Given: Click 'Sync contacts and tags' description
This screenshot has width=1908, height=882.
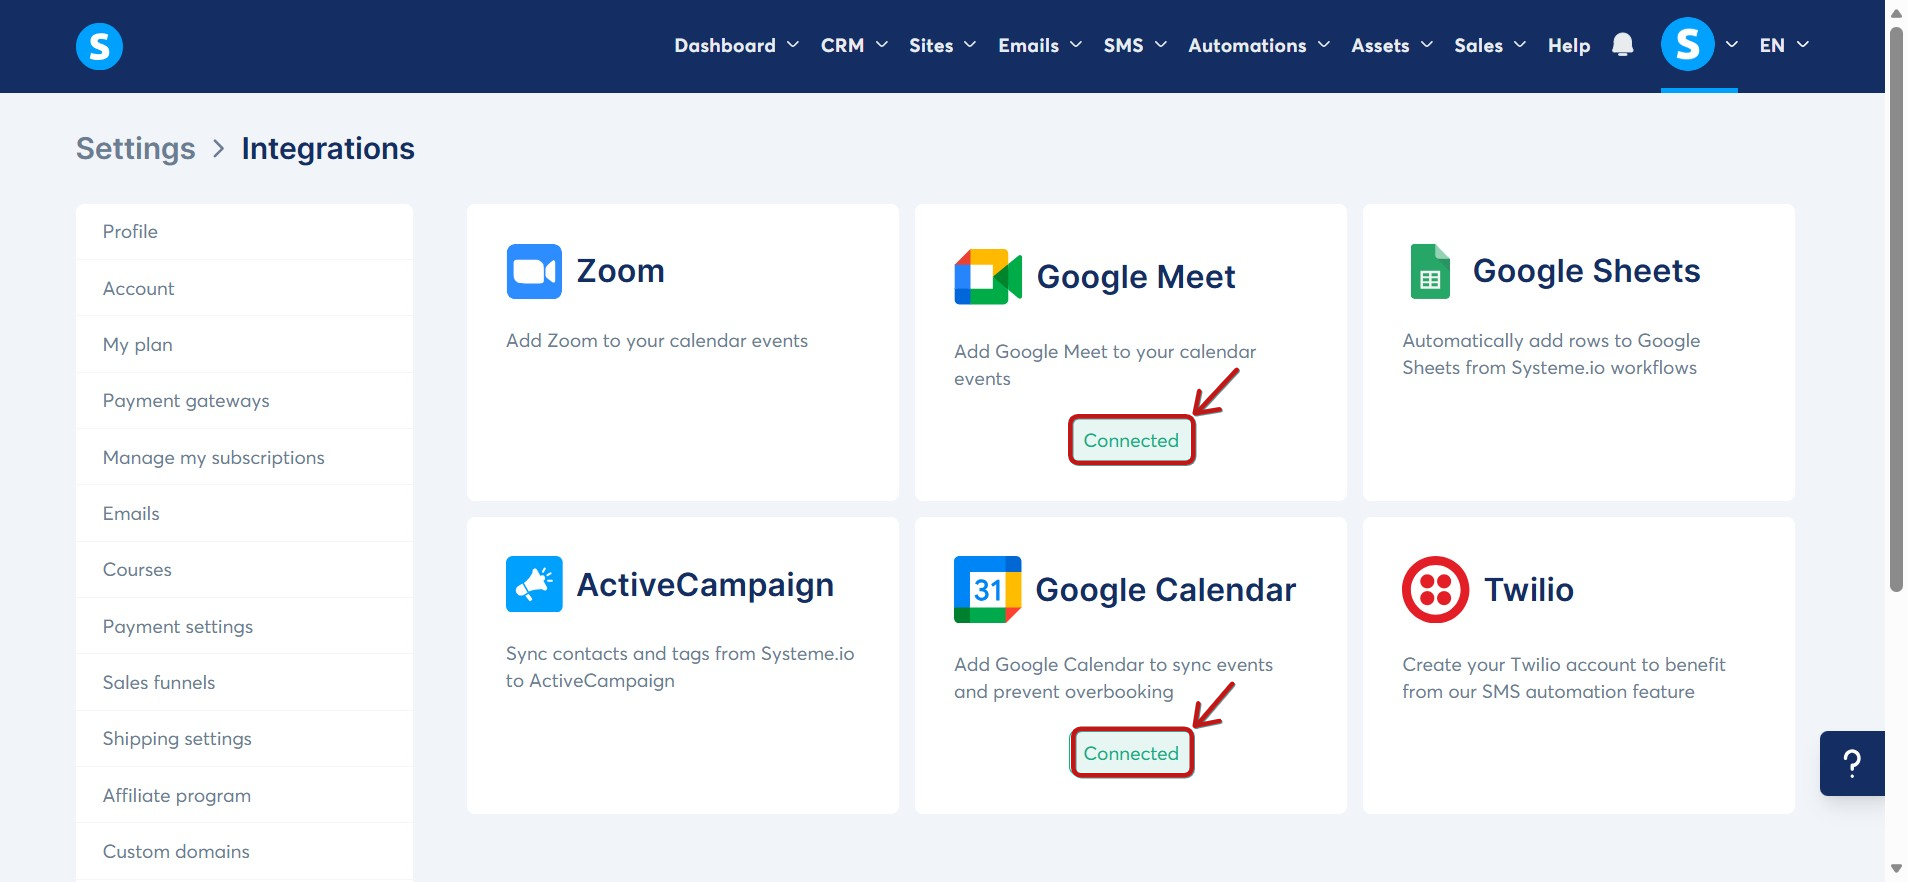Looking at the screenshot, I should [x=680, y=667].
